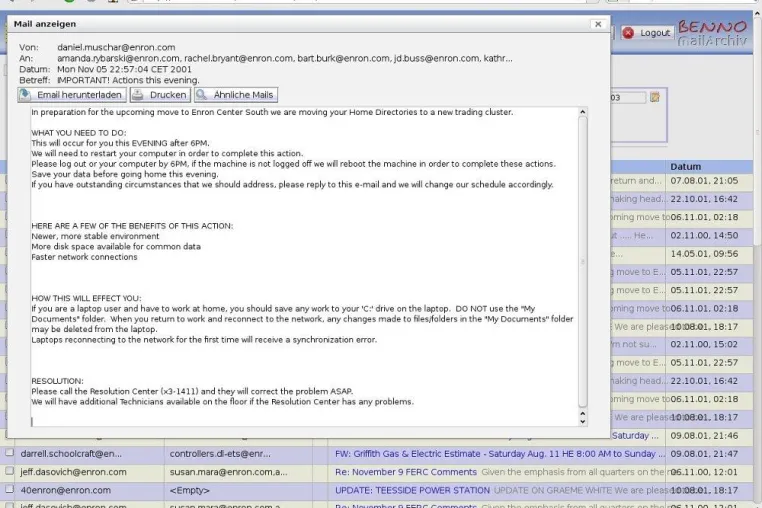Click the red Logout X icon

[x=628, y=33]
